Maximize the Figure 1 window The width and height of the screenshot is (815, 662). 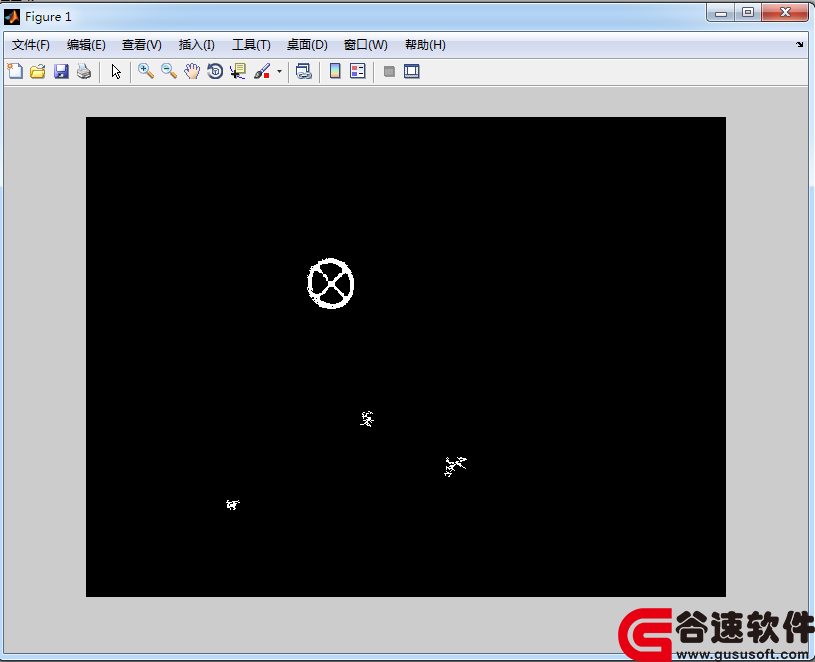coord(748,12)
